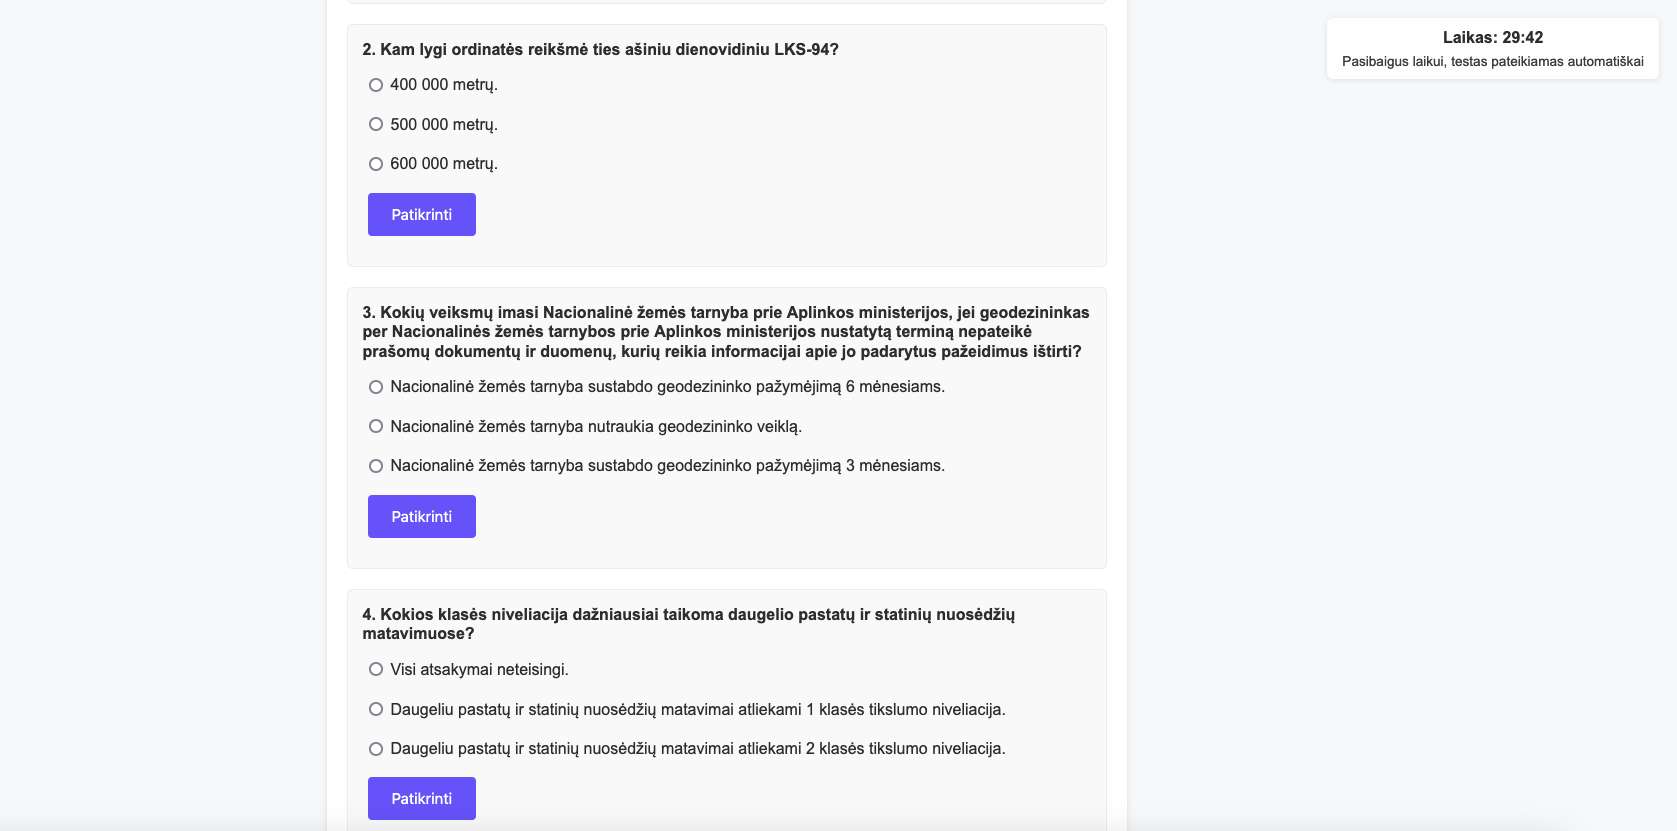
Task: Click Patikrinti button for question 2
Action: pos(421,215)
